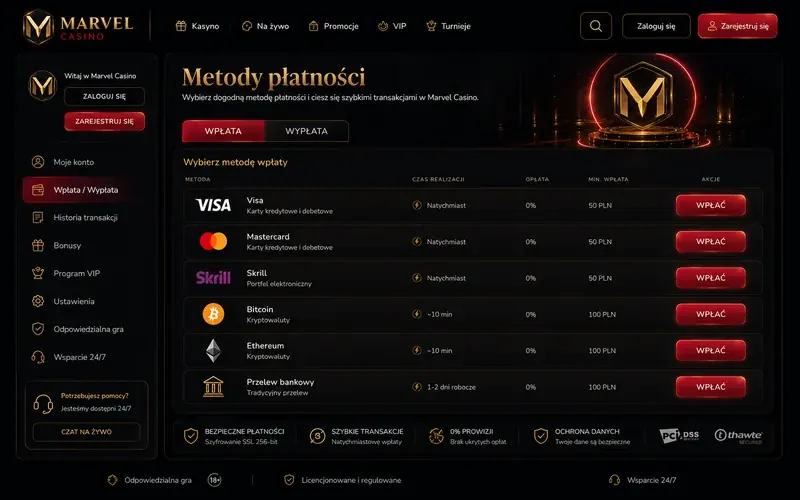The width and height of the screenshot is (800, 500).
Task: Open Turnieje from the top menu
Action: tap(448, 26)
